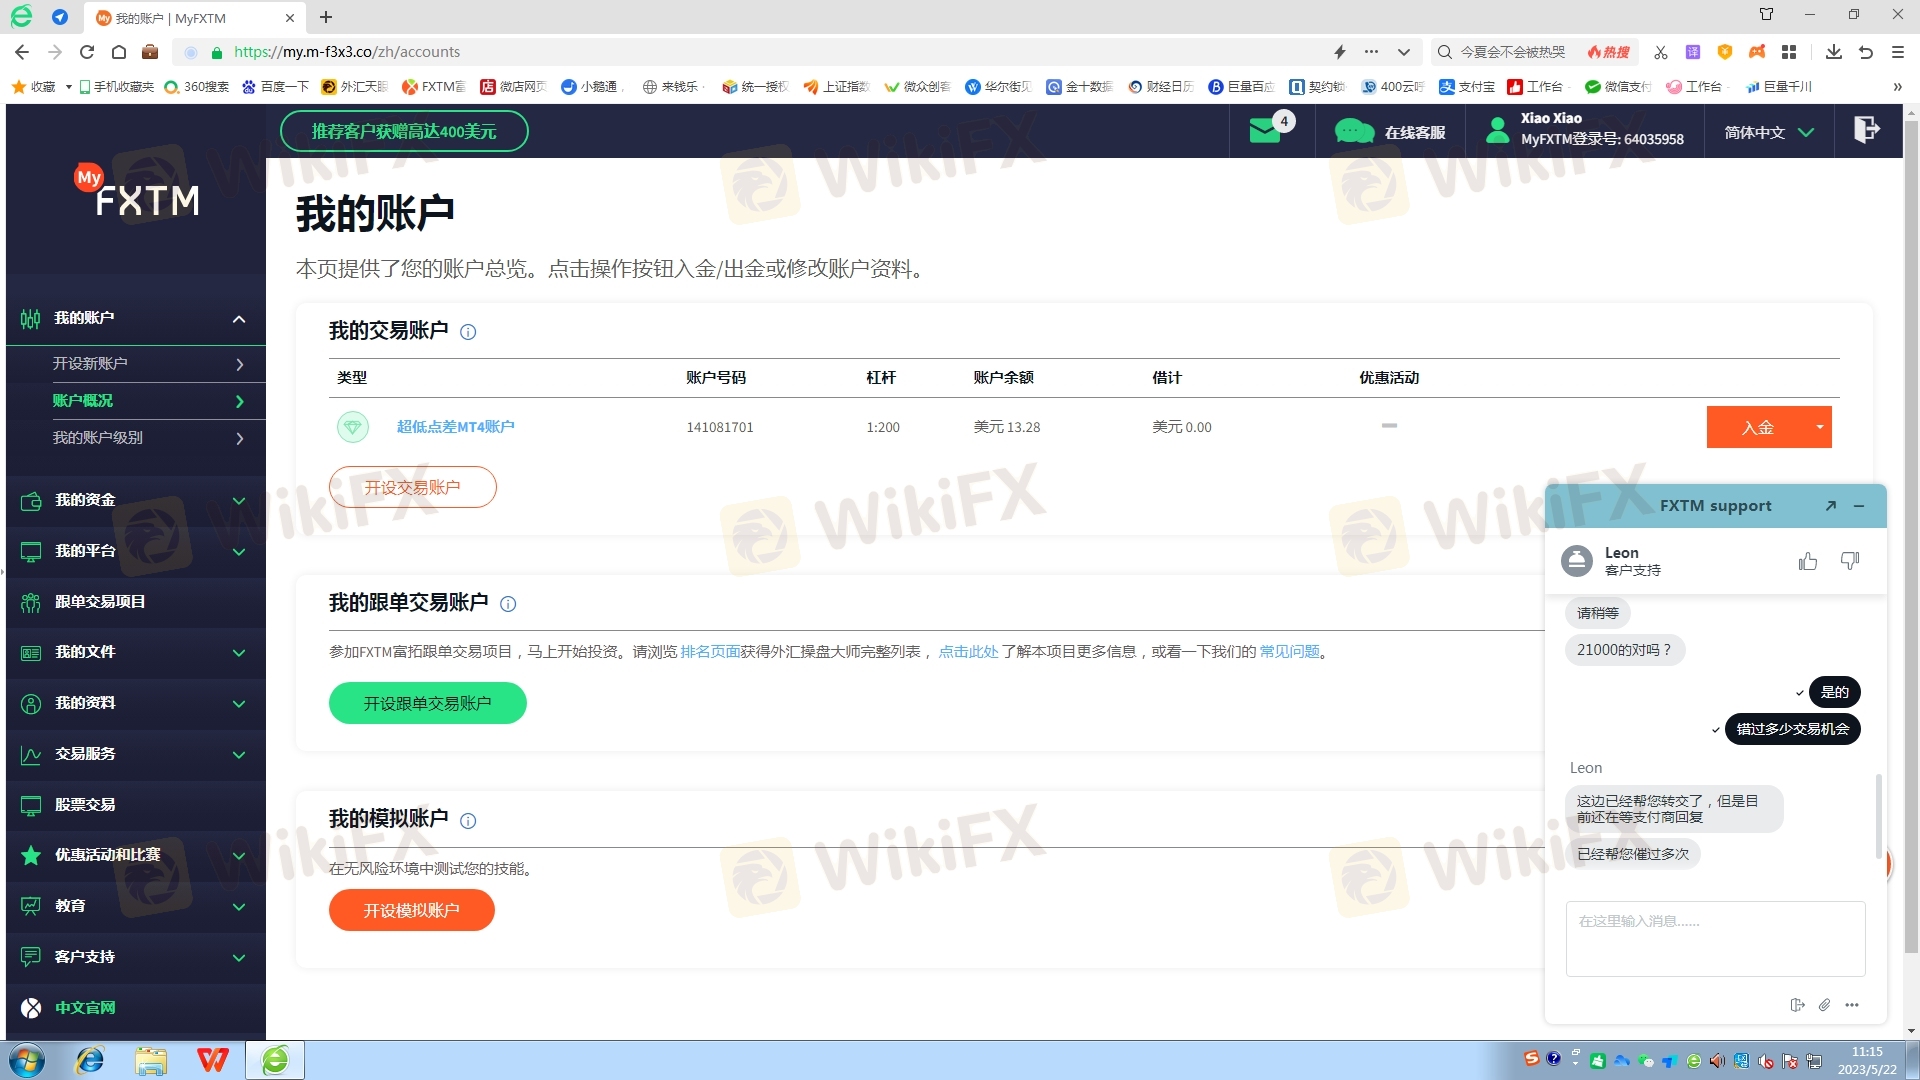
Task: Open File Explorer from taskbar
Action: (151, 1060)
